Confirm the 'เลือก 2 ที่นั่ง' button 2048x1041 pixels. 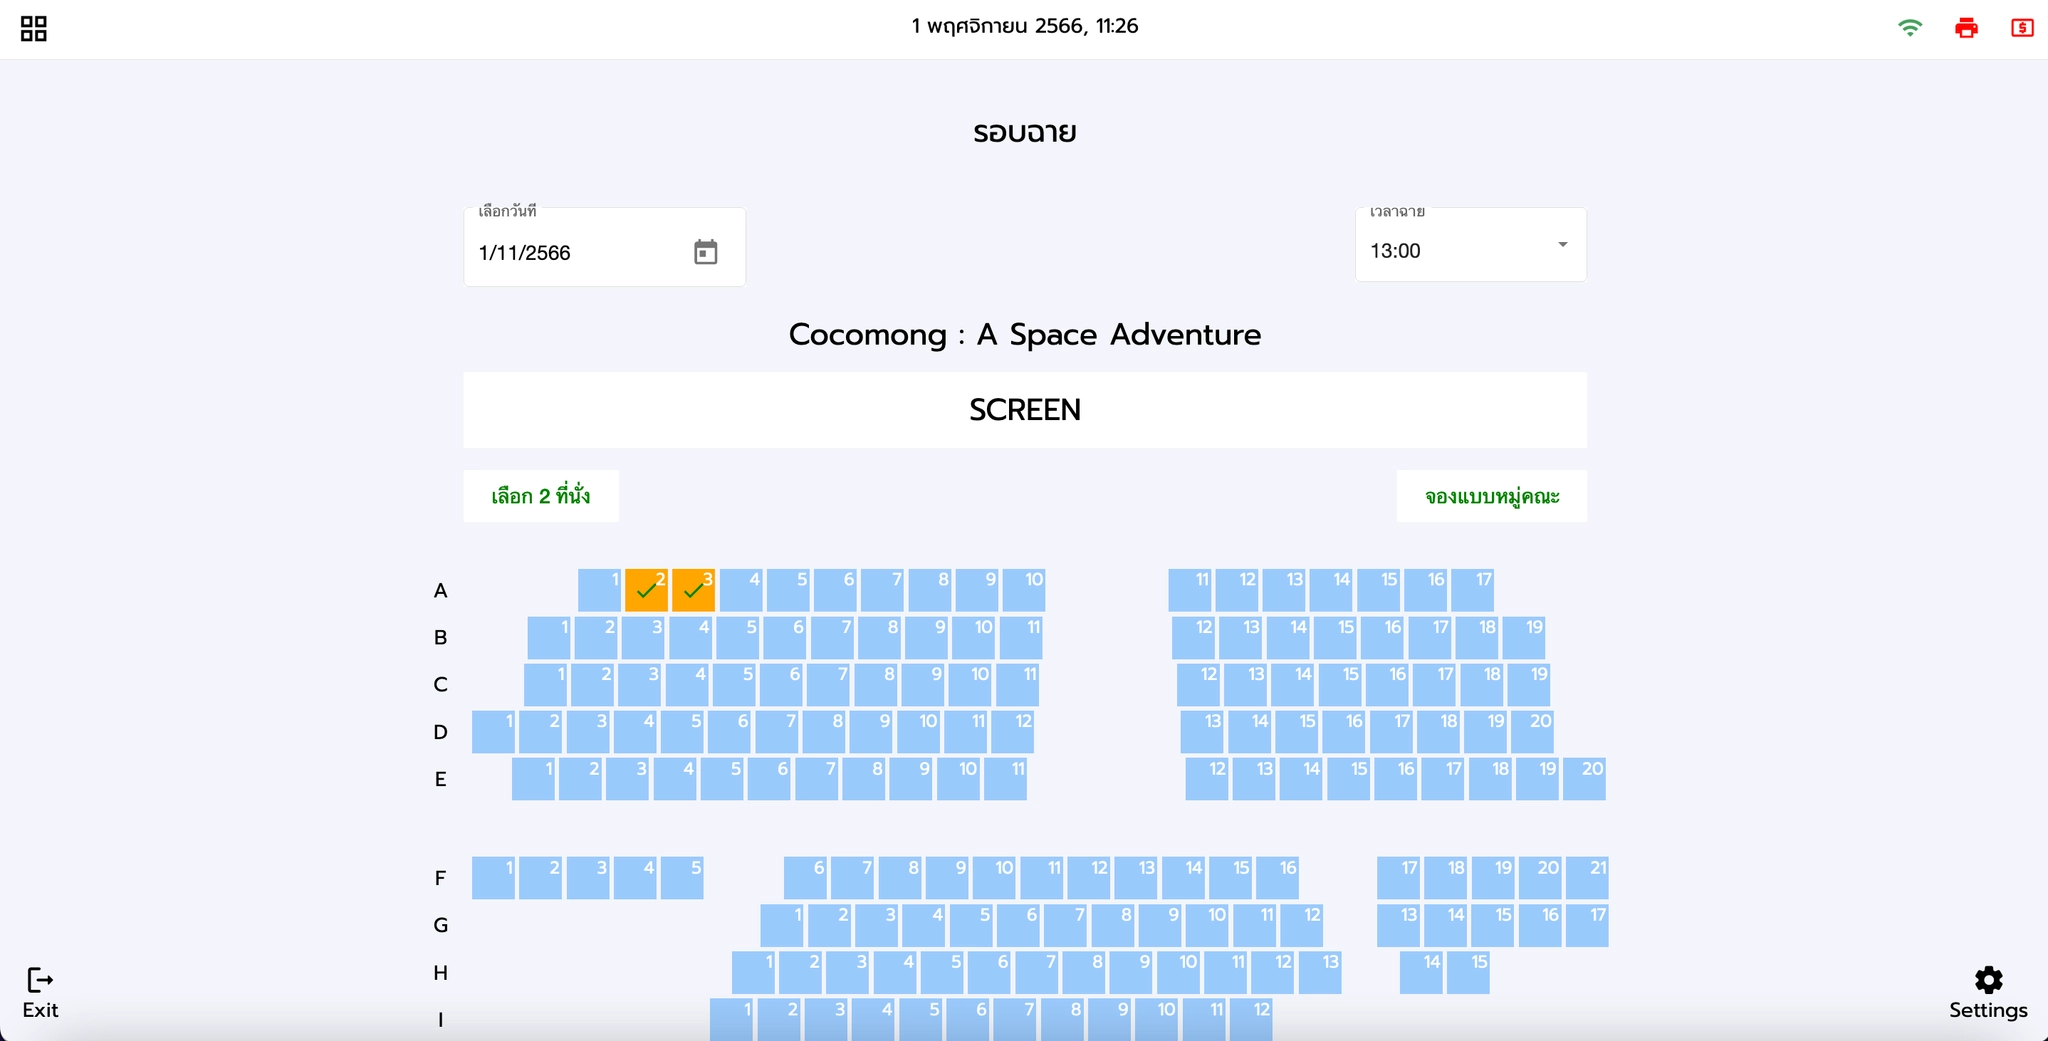pyautogui.click(x=541, y=496)
